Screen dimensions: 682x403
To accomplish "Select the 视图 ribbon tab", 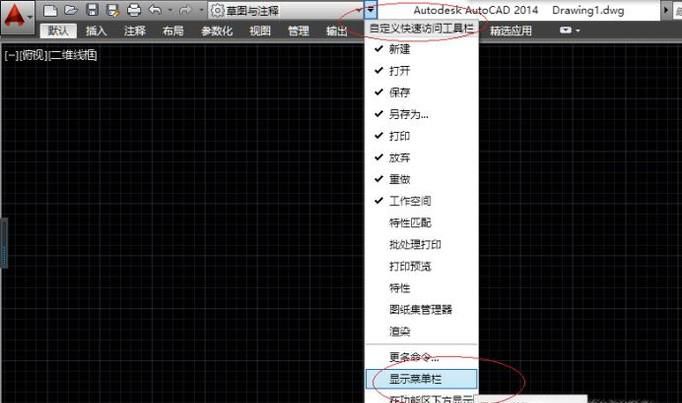I will tap(260, 31).
